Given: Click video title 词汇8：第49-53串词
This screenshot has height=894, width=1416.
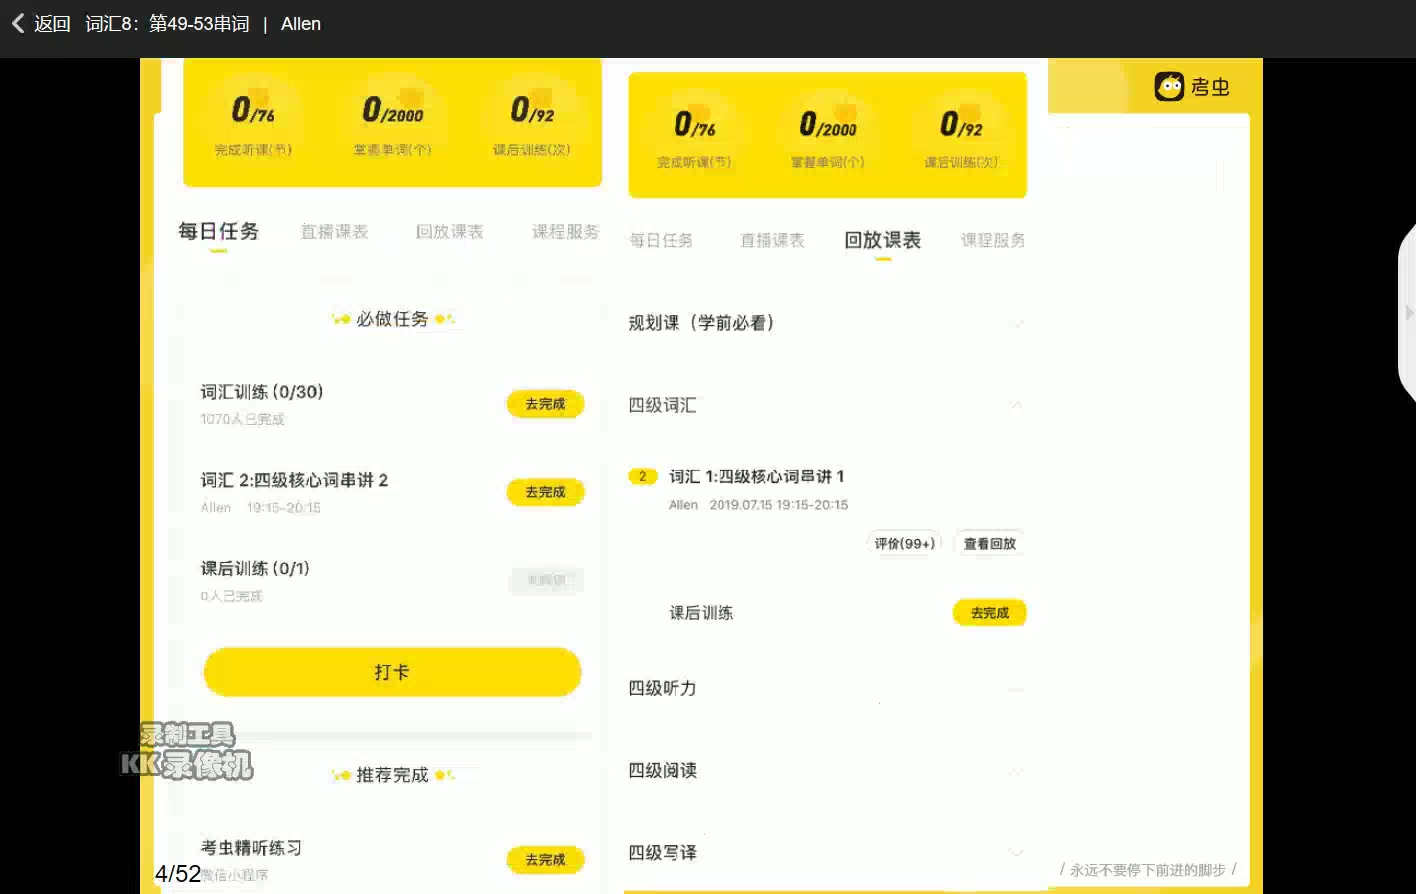Looking at the screenshot, I should pos(168,24).
